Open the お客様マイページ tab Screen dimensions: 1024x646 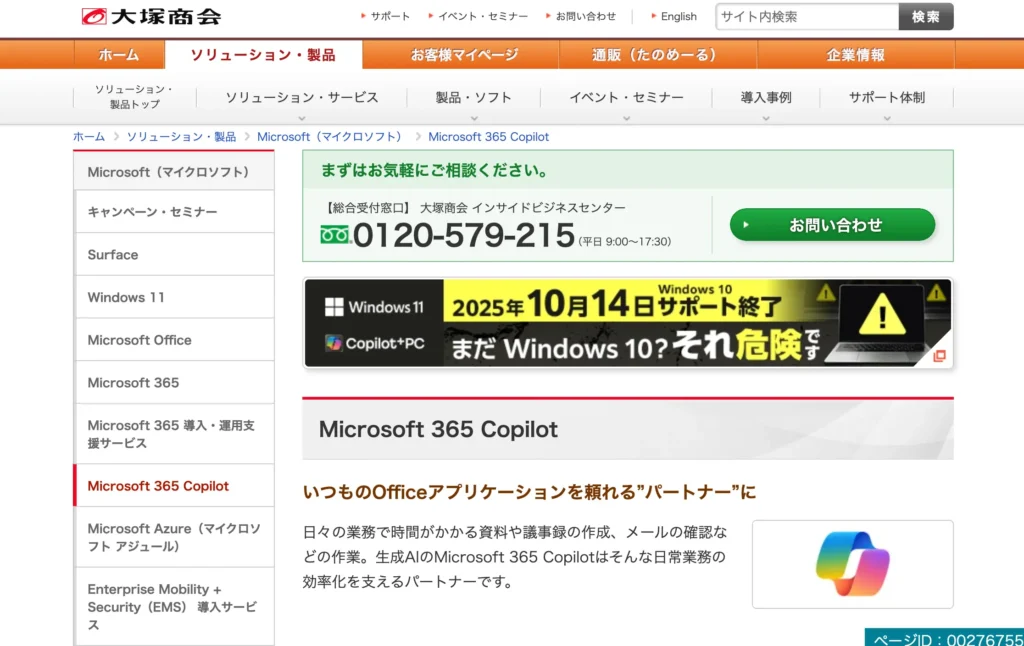click(464, 55)
